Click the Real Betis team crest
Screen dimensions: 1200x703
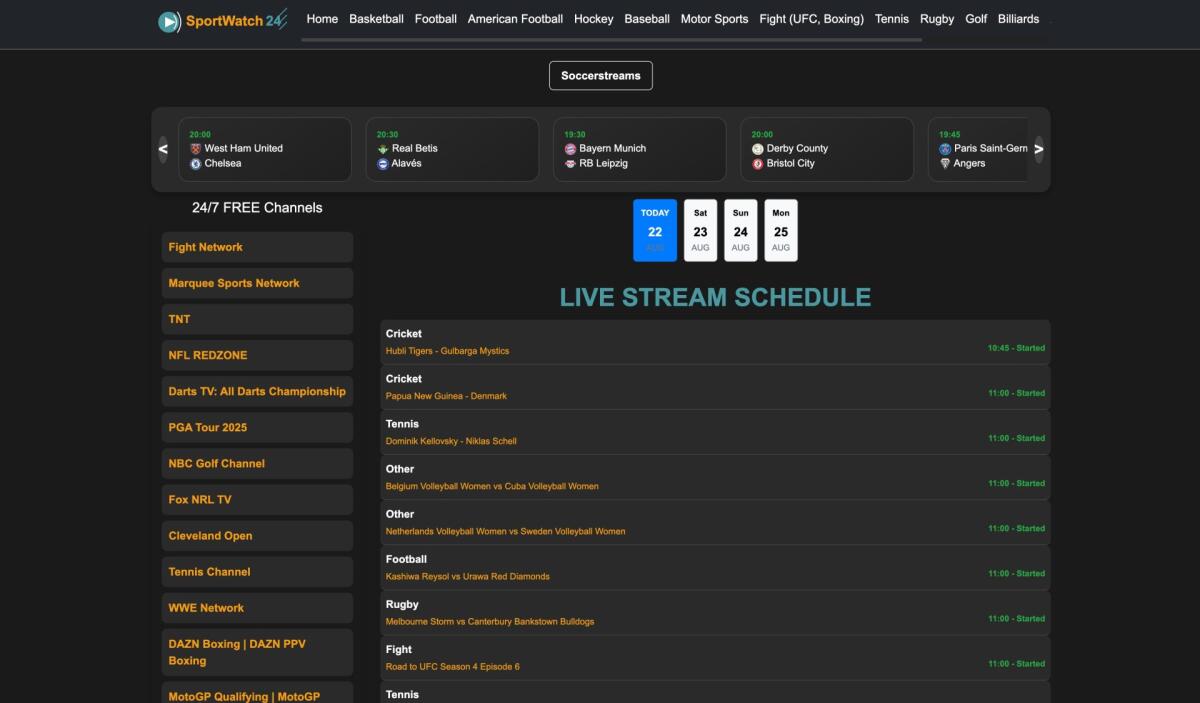pos(383,148)
